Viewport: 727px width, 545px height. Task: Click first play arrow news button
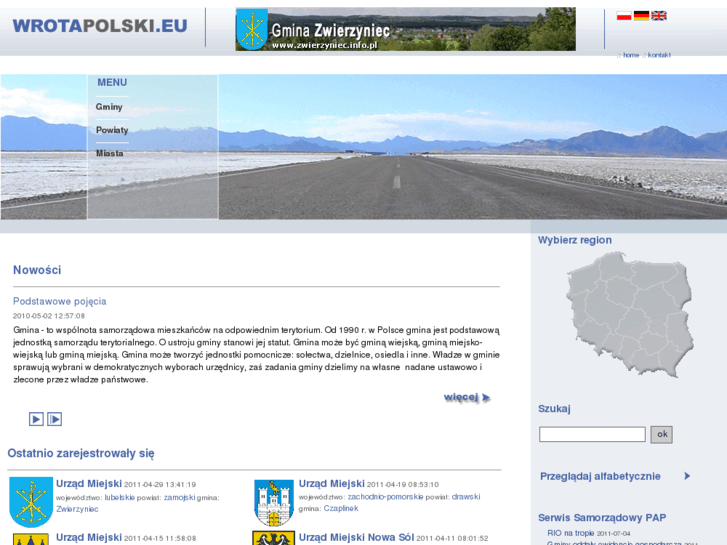tap(36, 419)
